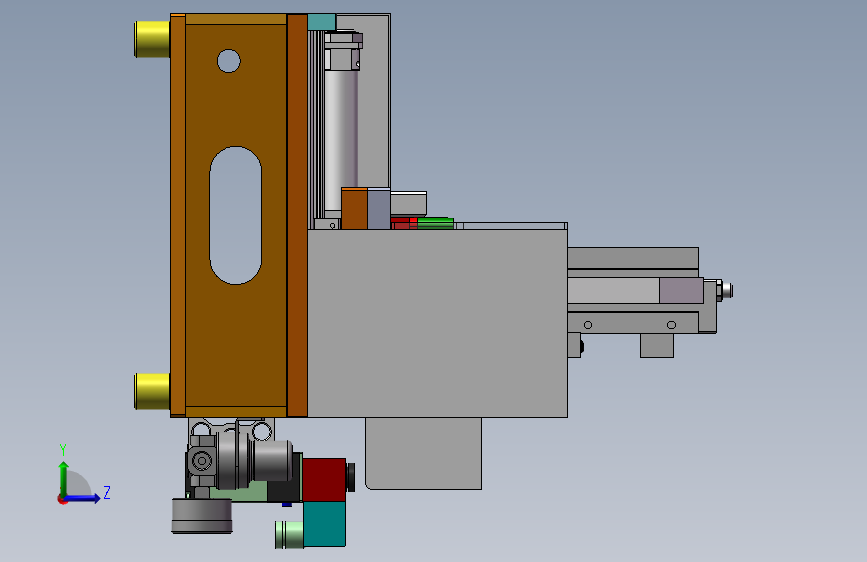
Task: Select the gray protrusion below the main block
Action: point(424,454)
